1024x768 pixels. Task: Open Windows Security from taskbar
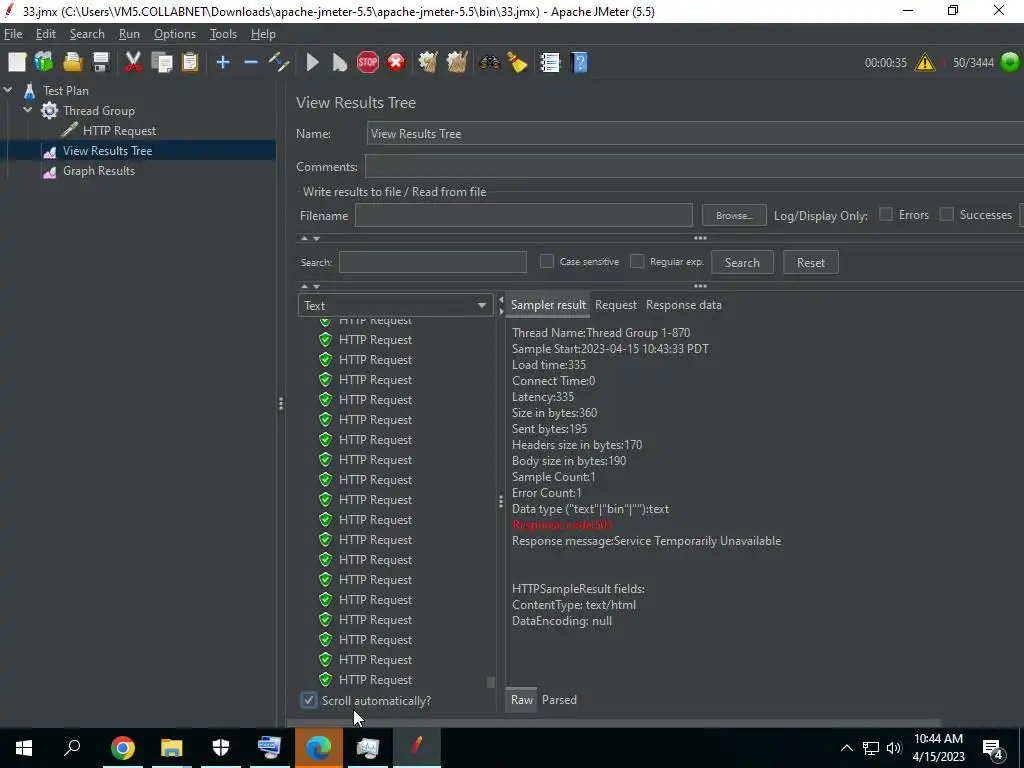pyautogui.click(x=221, y=748)
